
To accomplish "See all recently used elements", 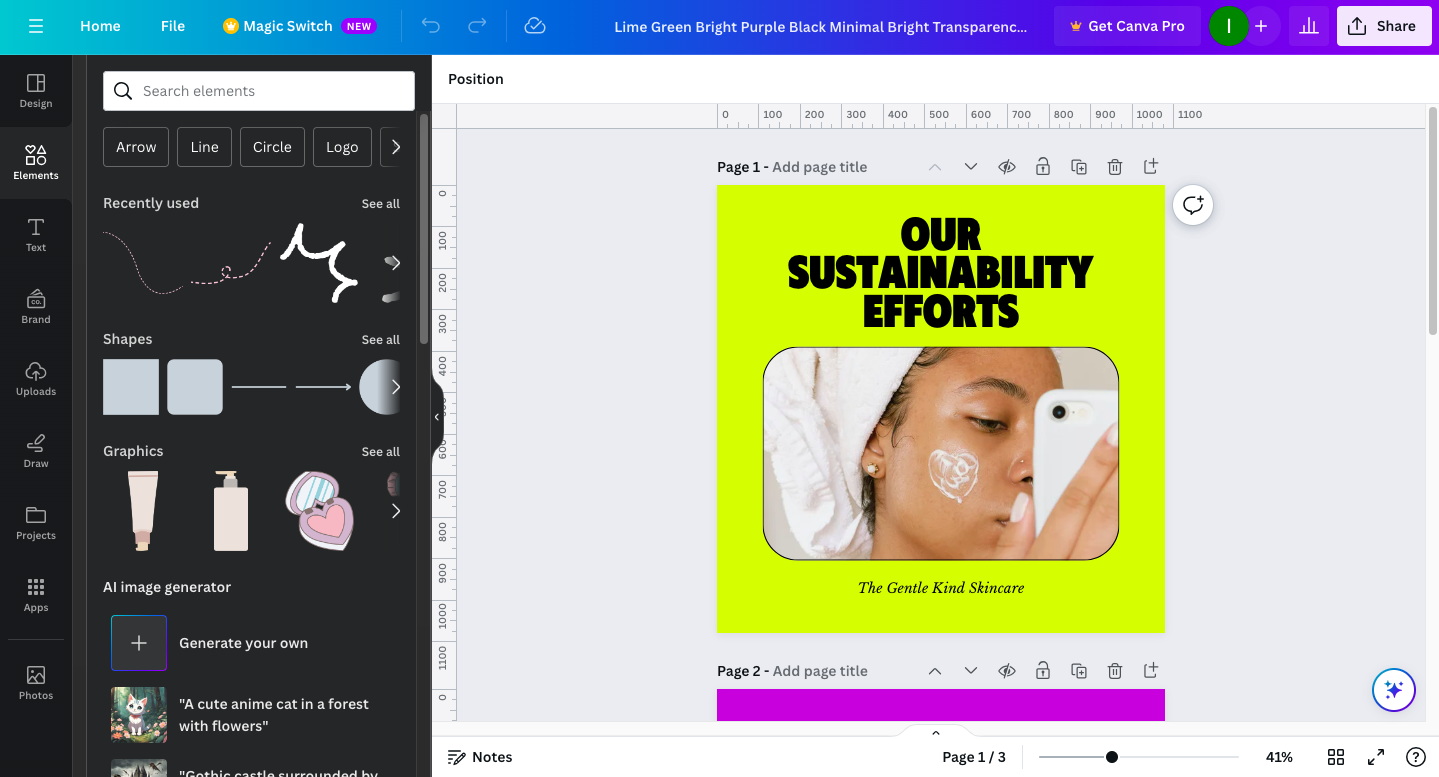I will (380, 203).
